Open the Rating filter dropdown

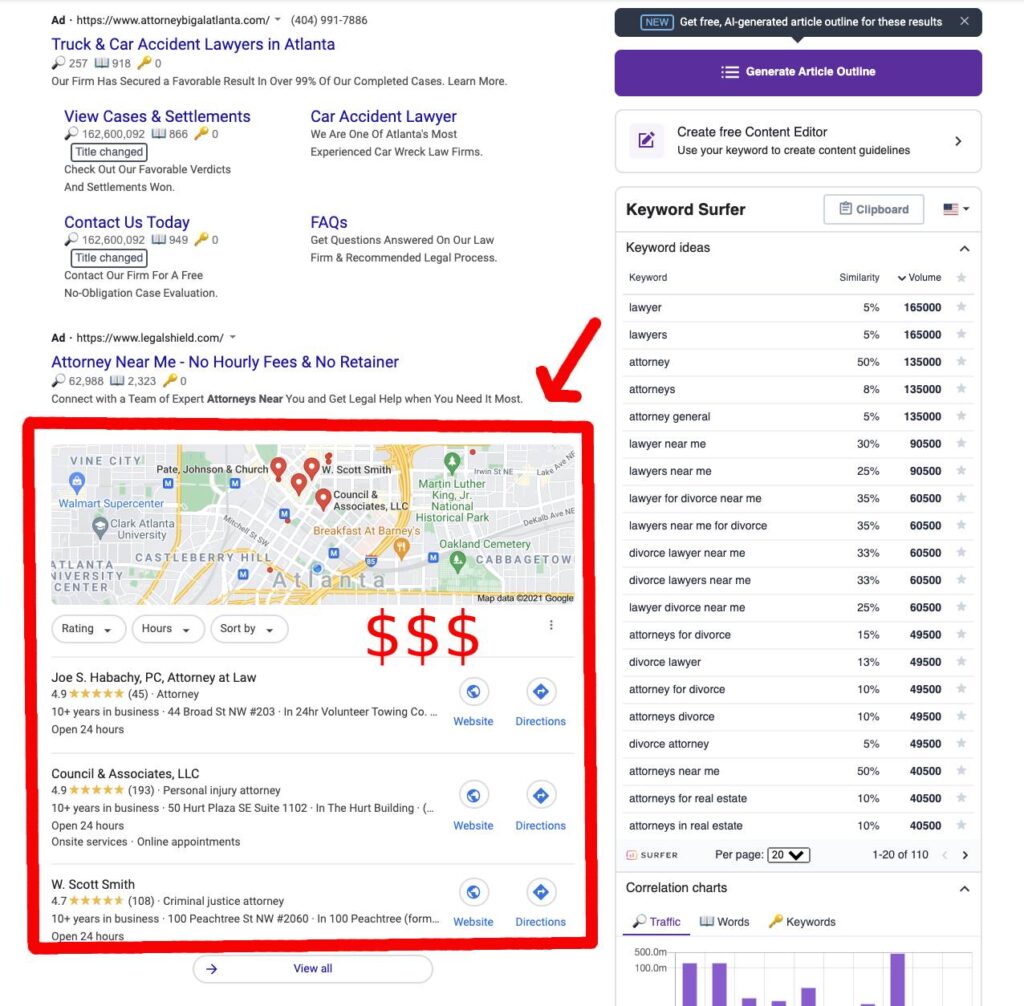pos(87,629)
